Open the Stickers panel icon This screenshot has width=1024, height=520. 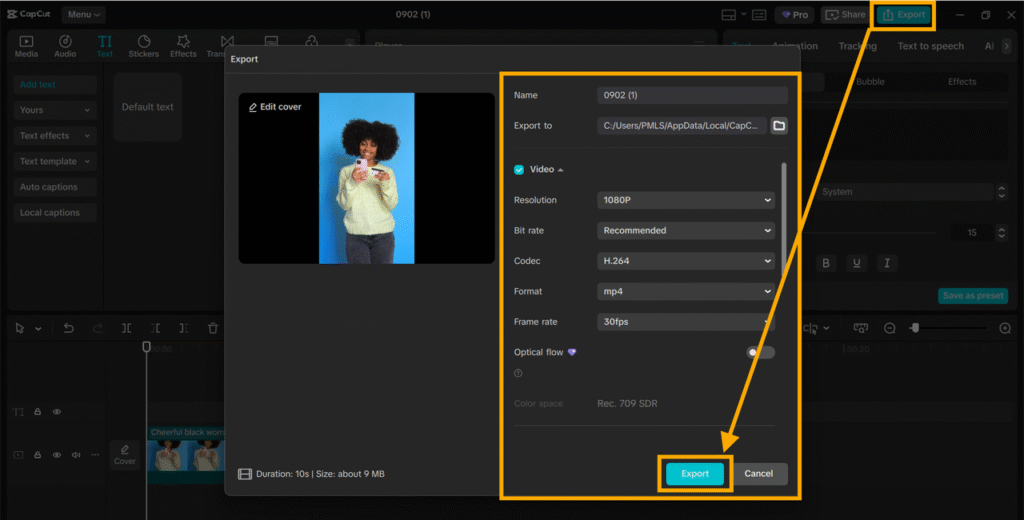click(x=143, y=46)
